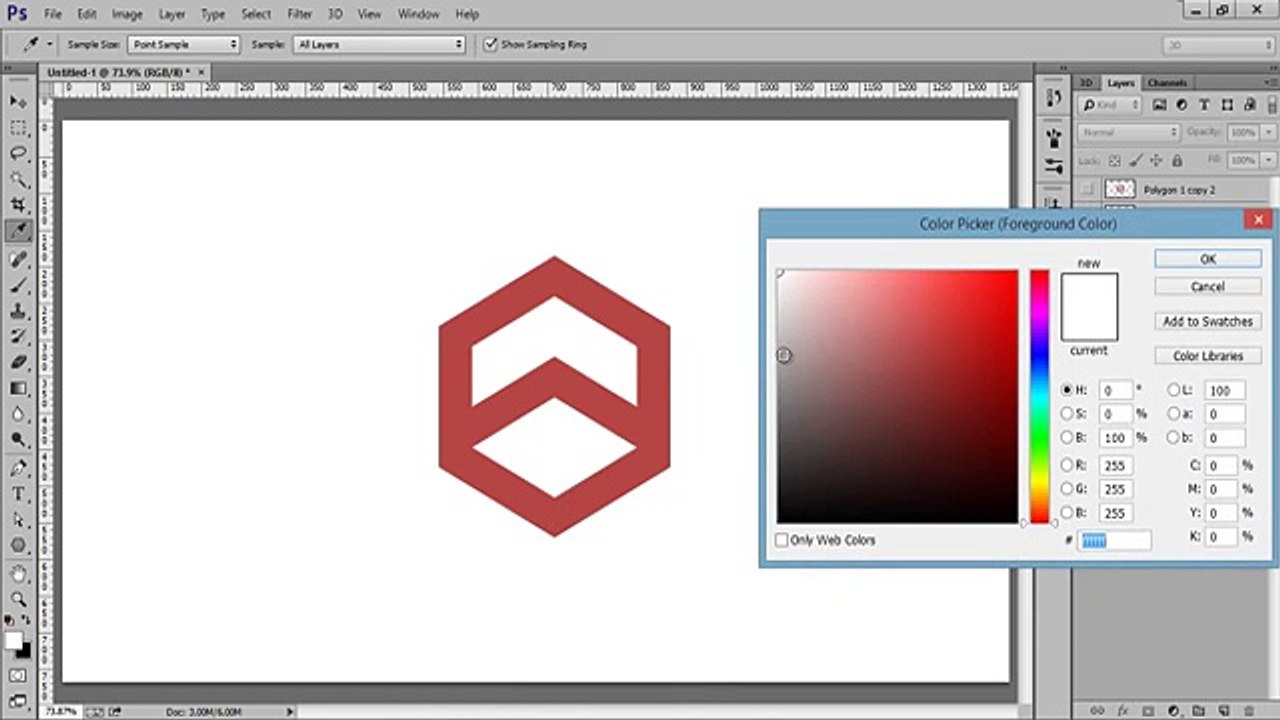Toggle visibility of Polygon 1 copy 2 layer
Screen dimensions: 1280x720
point(1088,189)
